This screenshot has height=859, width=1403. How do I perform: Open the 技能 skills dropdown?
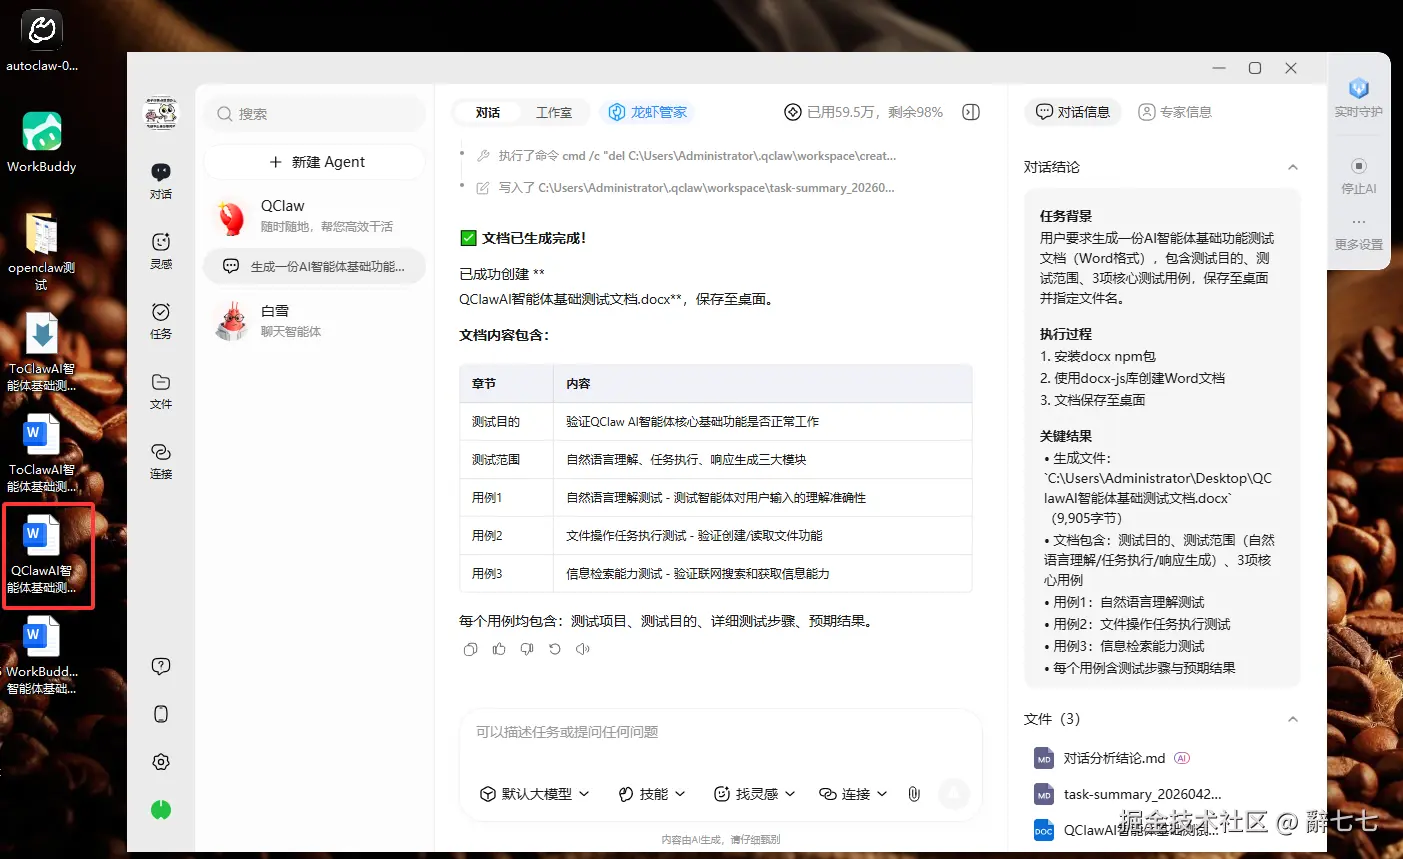point(652,794)
